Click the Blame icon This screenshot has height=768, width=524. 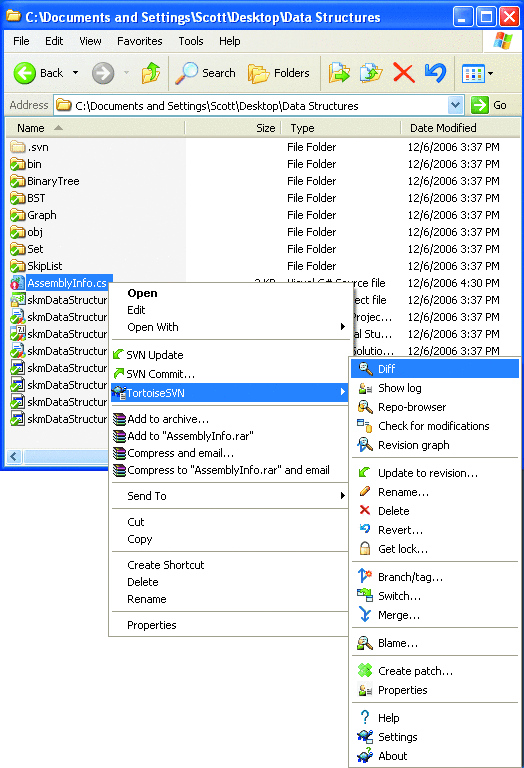pos(365,643)
